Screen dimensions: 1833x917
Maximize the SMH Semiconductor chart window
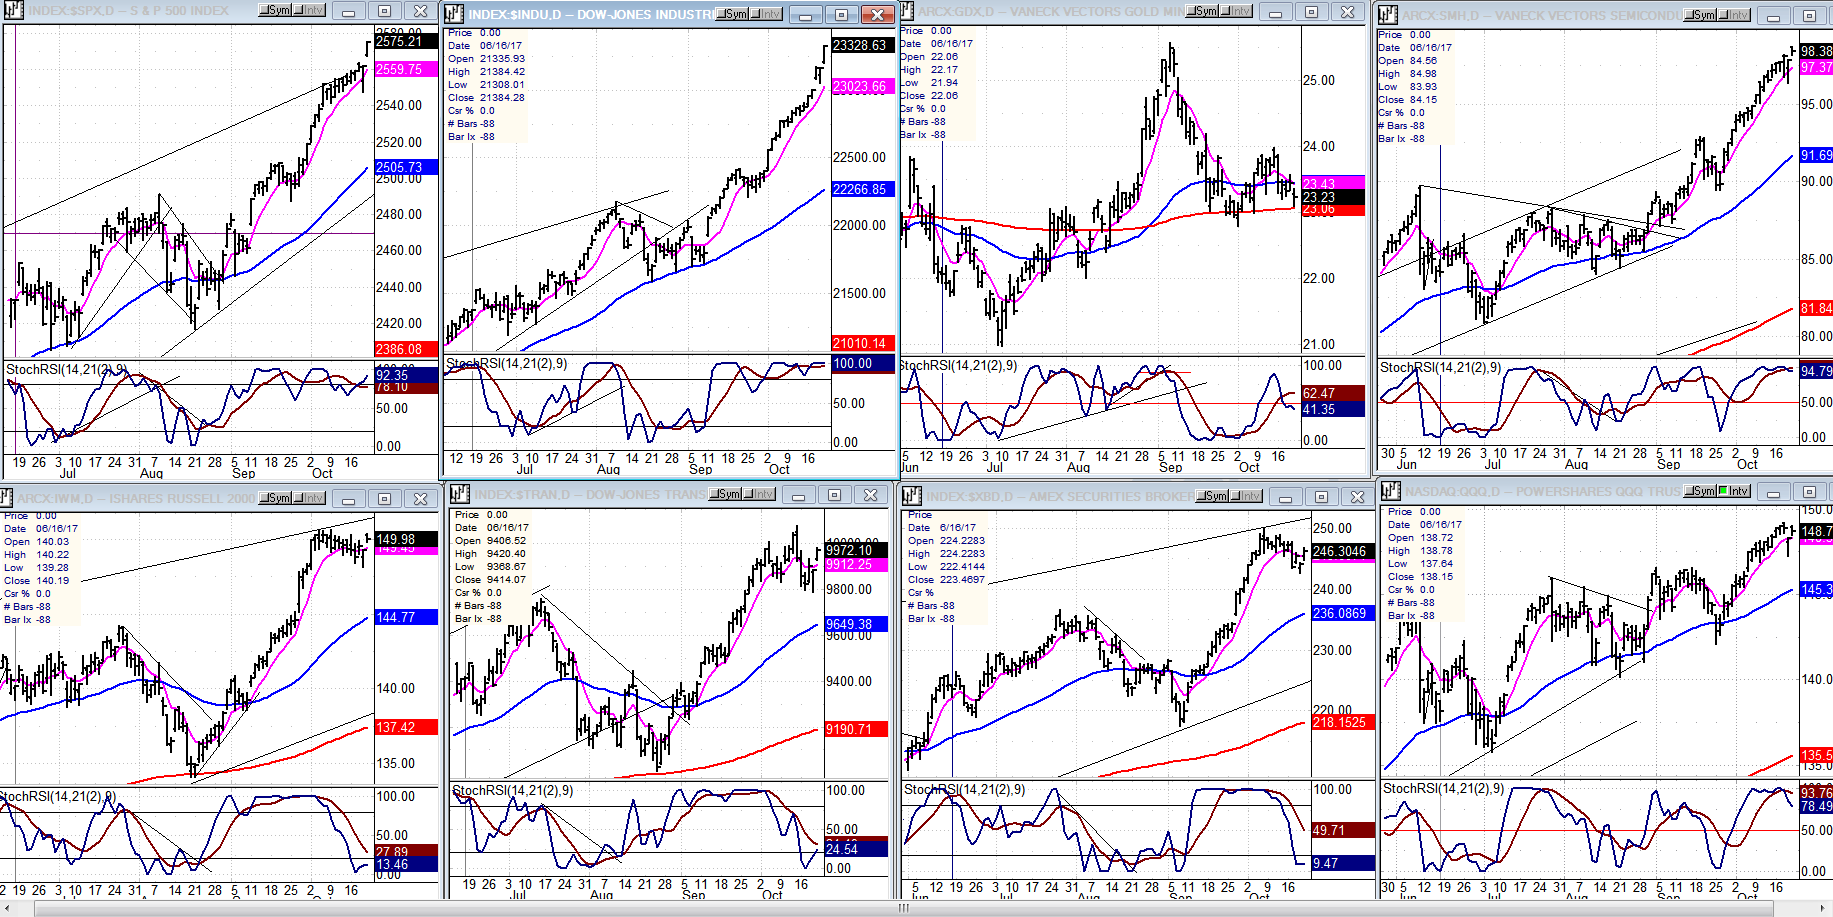pos(1809,16)
